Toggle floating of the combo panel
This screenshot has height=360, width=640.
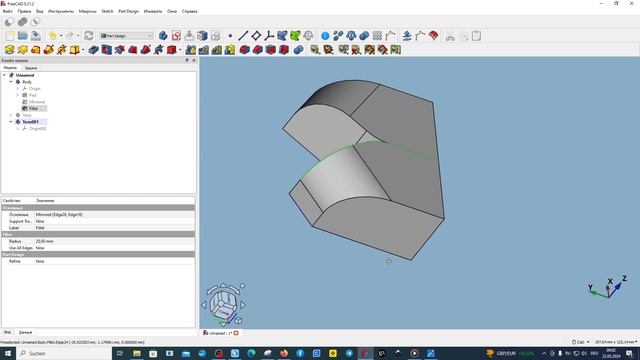187,60
